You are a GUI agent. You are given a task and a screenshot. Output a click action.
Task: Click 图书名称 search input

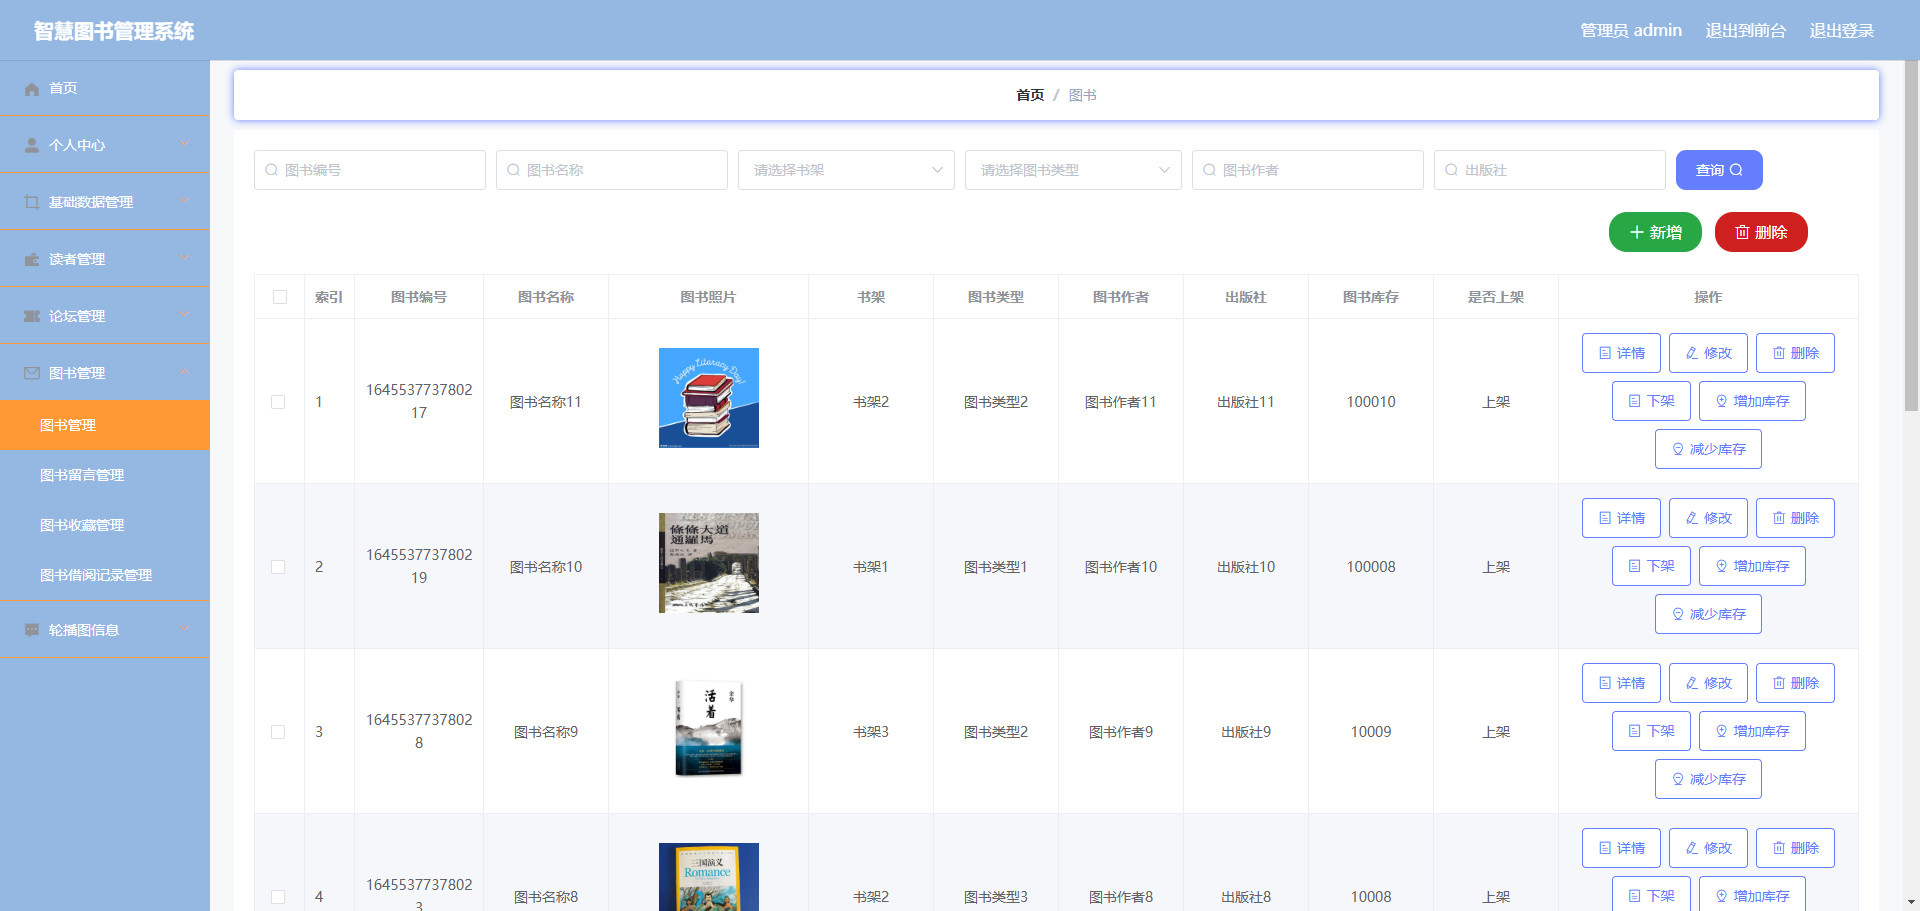[612, 170]
